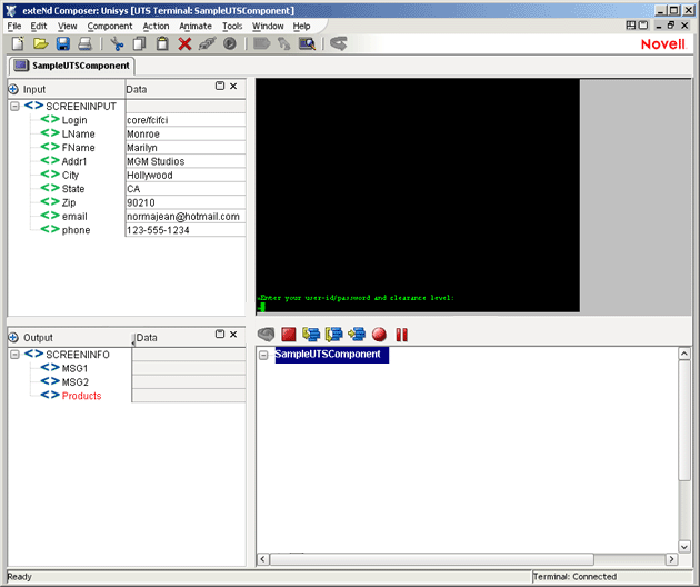Select the FName element
700x587 pixels.
78,148
